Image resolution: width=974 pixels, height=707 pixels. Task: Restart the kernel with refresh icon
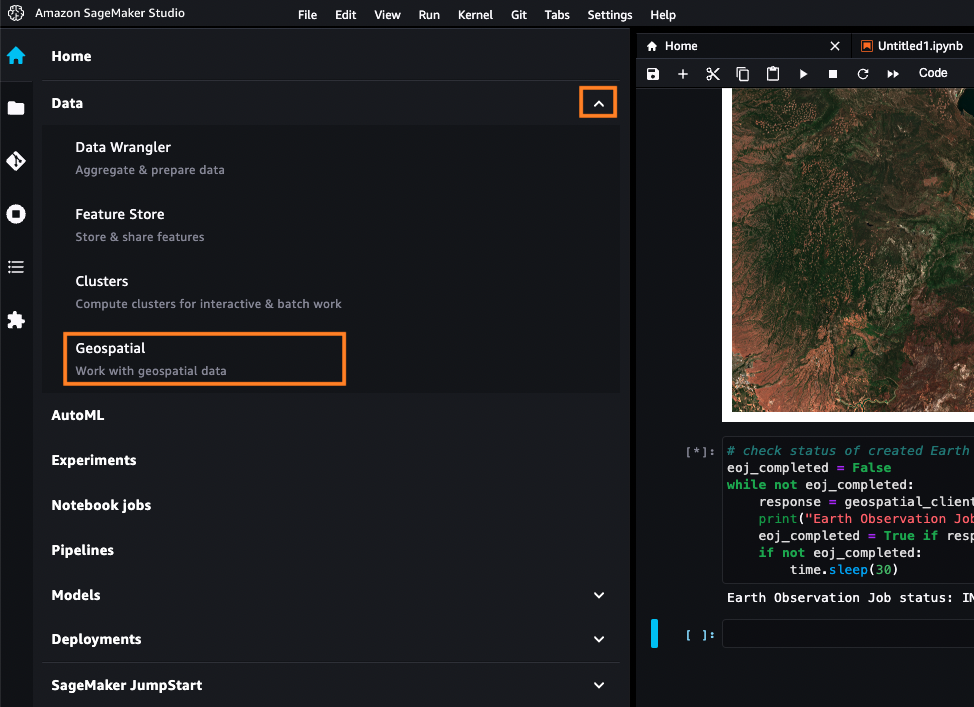point(863,74)
